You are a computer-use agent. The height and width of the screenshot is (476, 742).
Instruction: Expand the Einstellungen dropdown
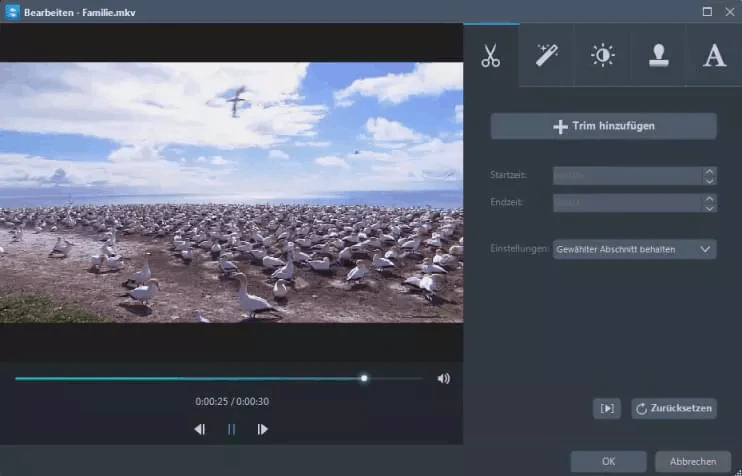(635, 249)
